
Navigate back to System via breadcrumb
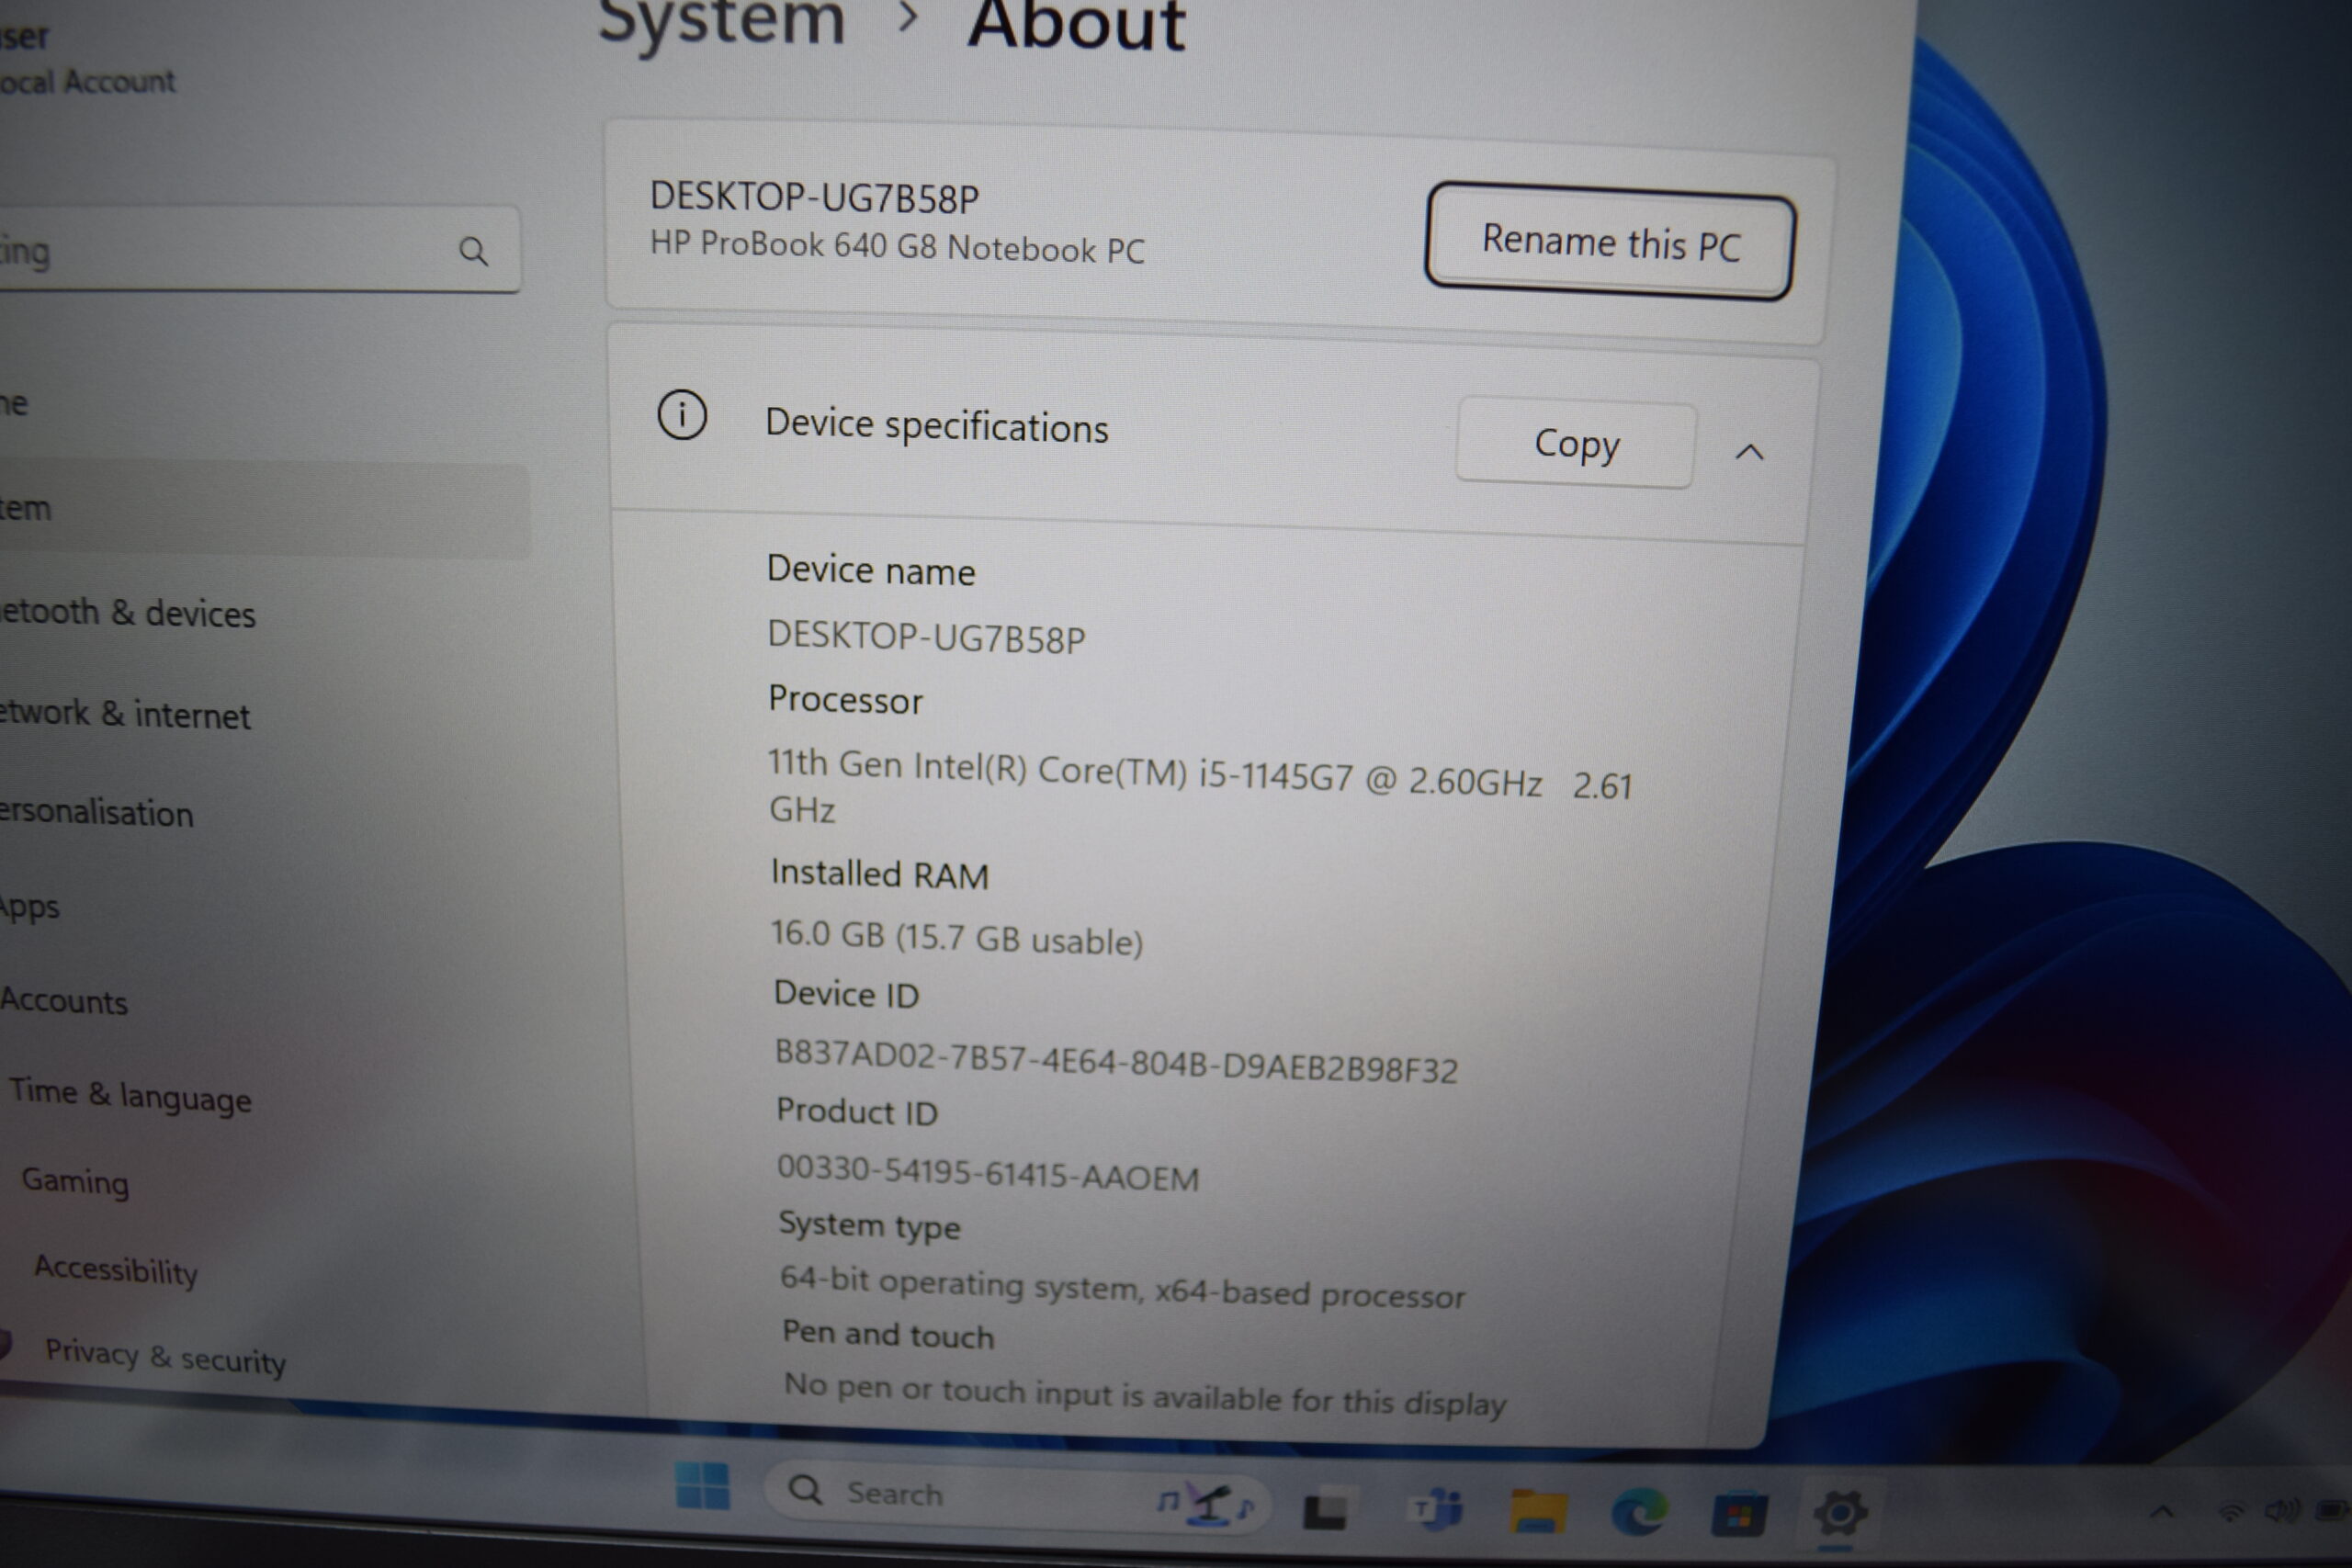click(x=721, y=20)
